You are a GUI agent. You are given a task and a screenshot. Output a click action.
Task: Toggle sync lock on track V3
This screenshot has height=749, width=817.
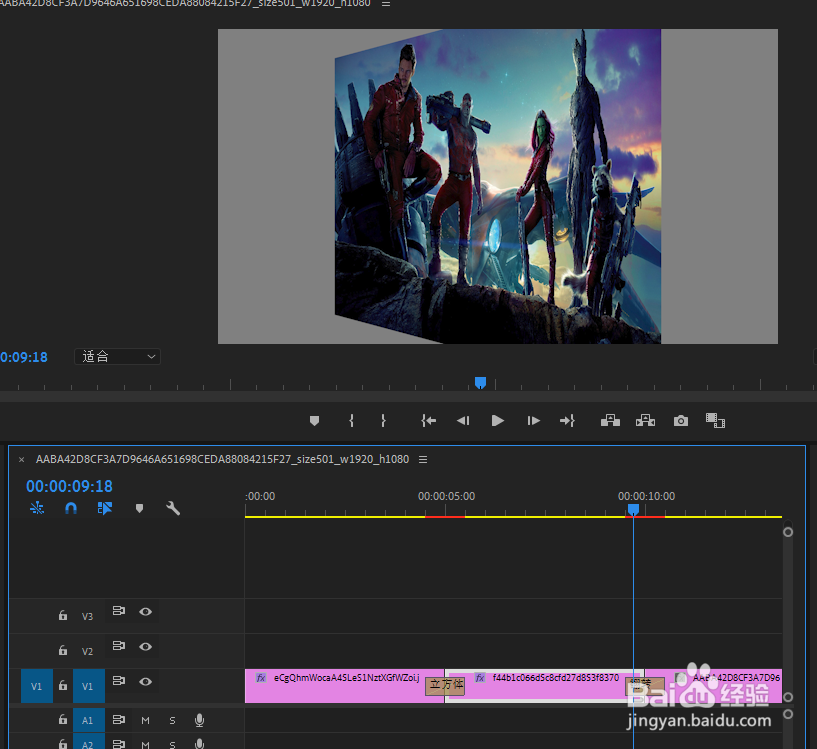[x=119, y=611]
